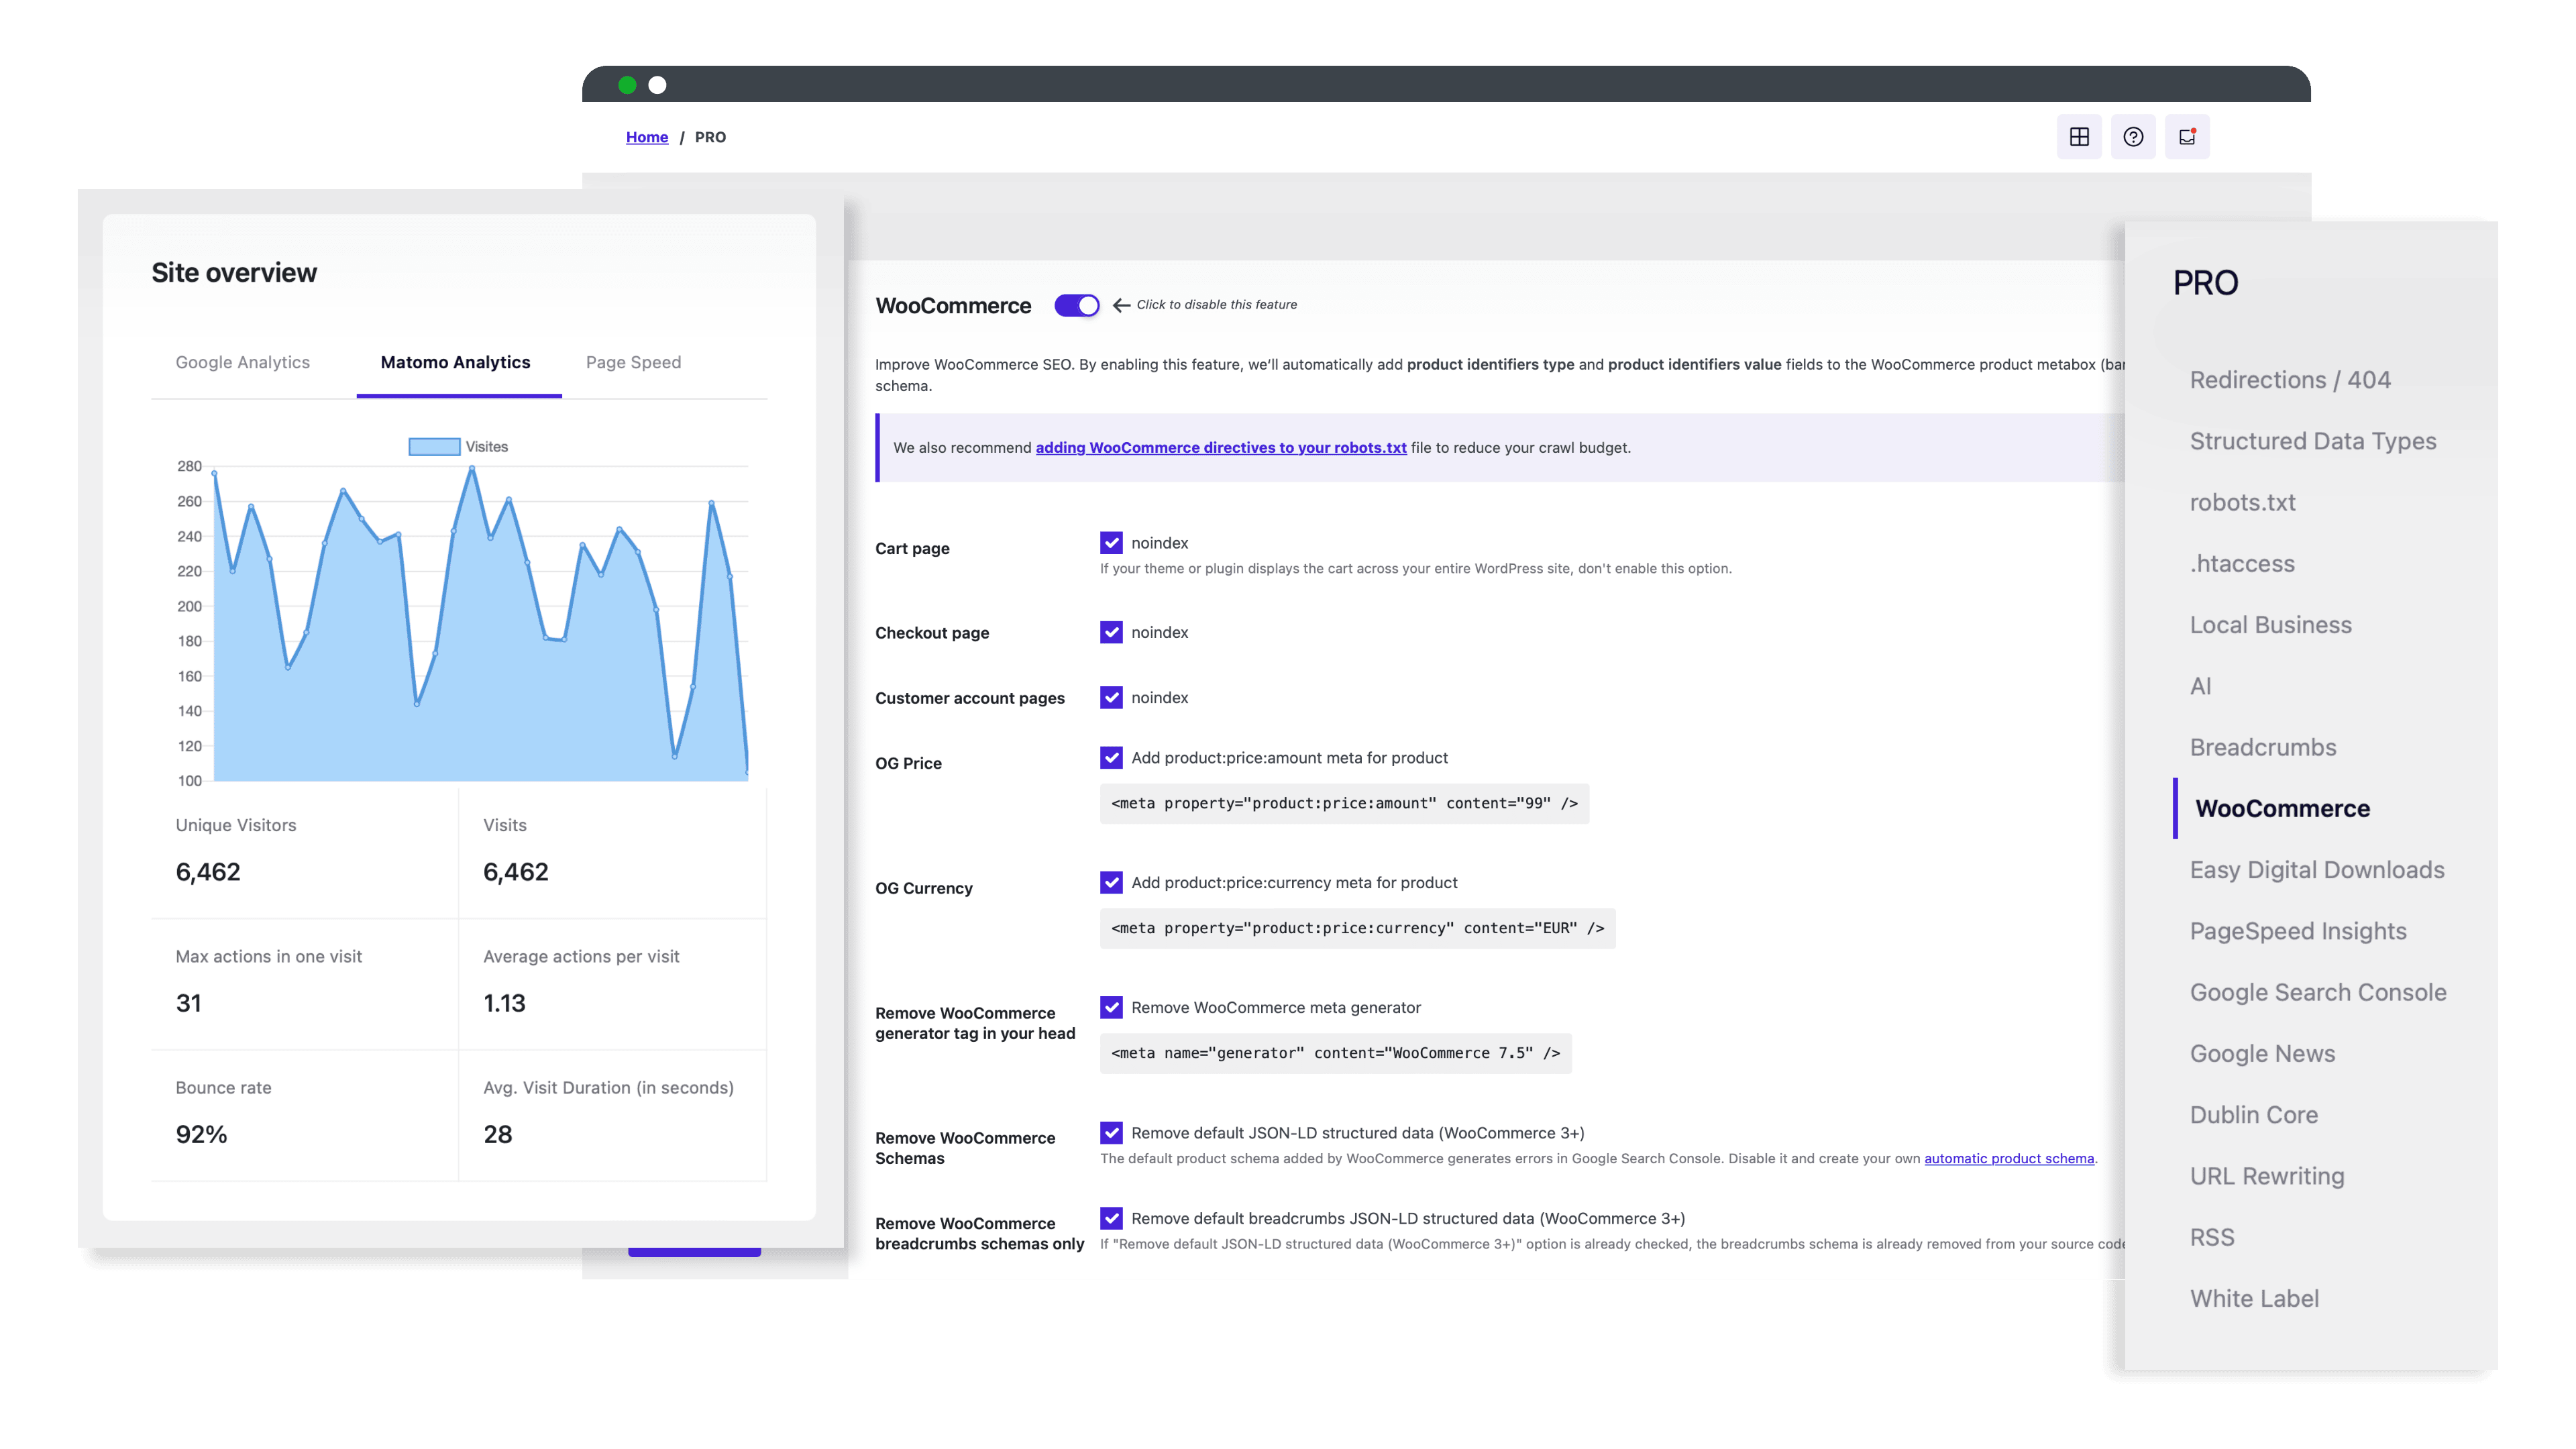Click the help/question mark icon
The width and height of the screenshot is (2576, 1449).
pyautogui.click(x=2132, y=136)
